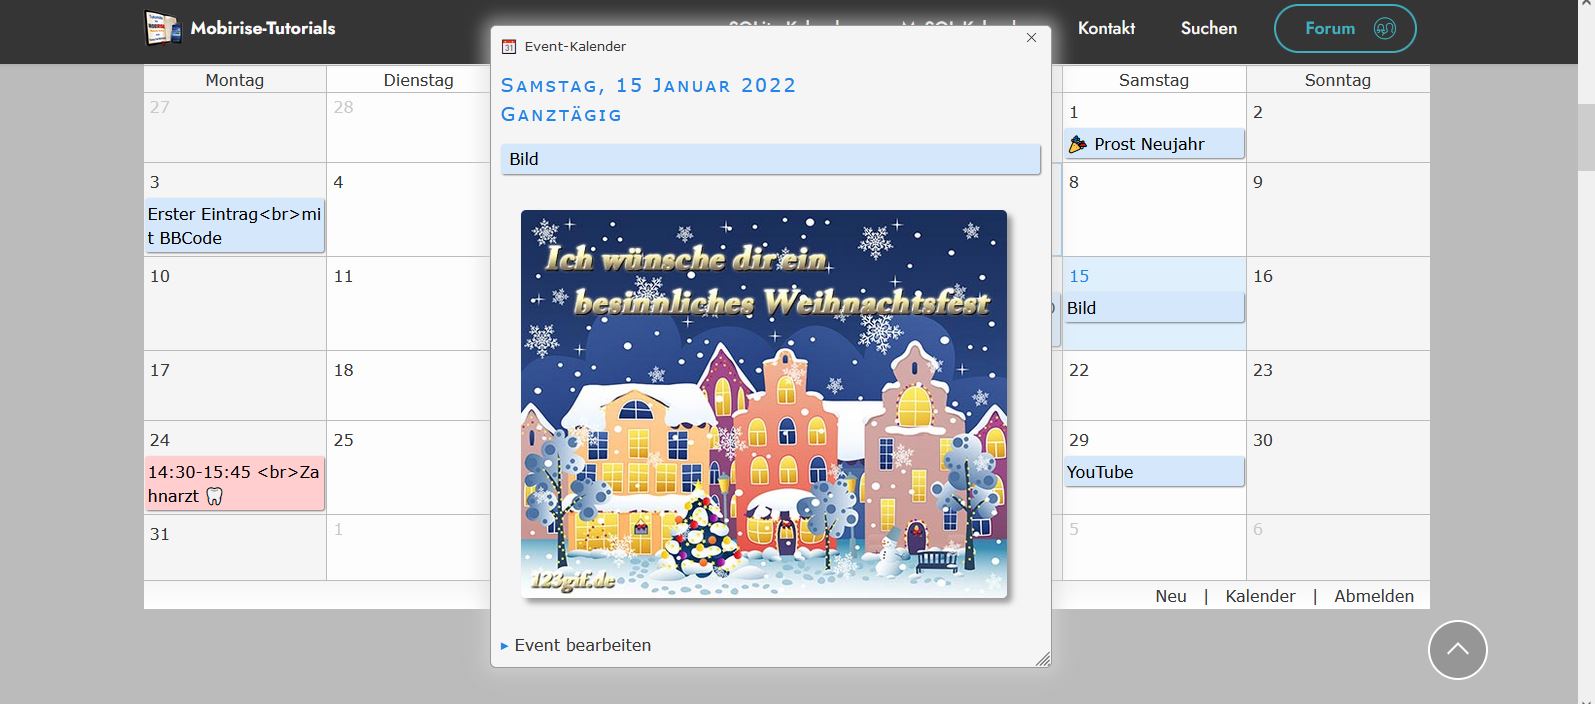Viewport: 1595px width, 704px height.
Task: Open the YouTube event on the 29th
Action: click(1153, 472)
